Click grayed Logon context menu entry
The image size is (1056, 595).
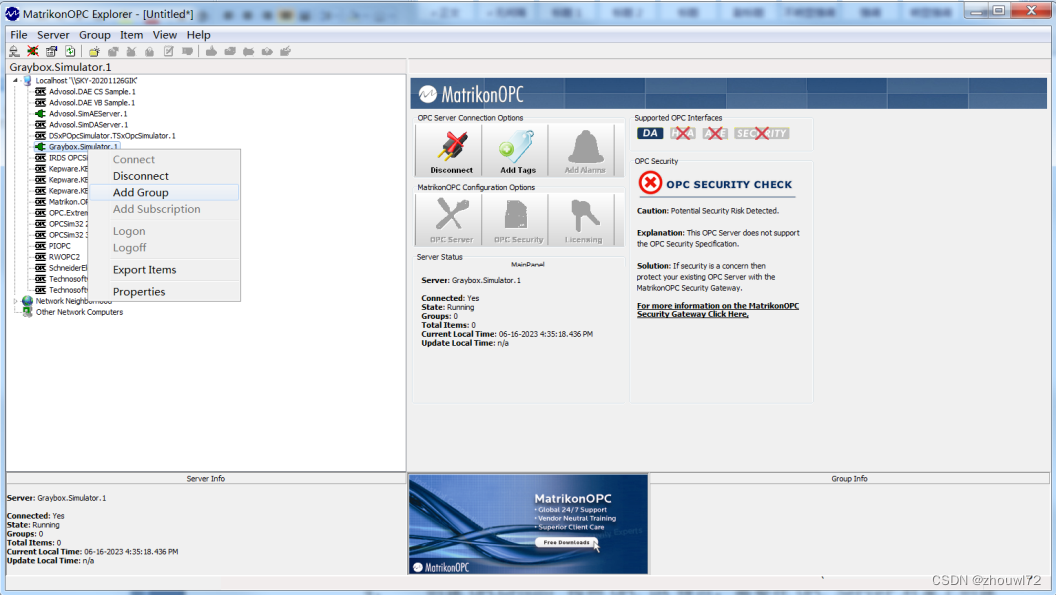click(164, 231)
